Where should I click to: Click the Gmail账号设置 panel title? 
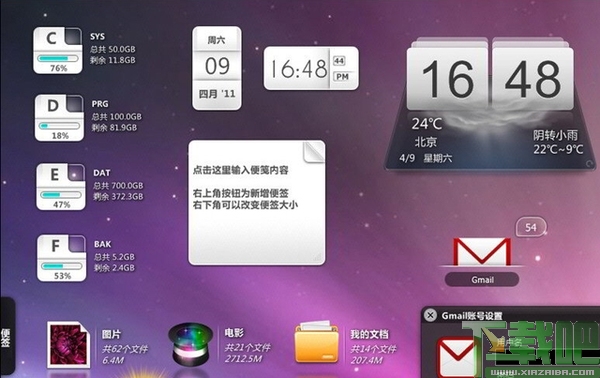pyautogui.click(x=472, y=316)
